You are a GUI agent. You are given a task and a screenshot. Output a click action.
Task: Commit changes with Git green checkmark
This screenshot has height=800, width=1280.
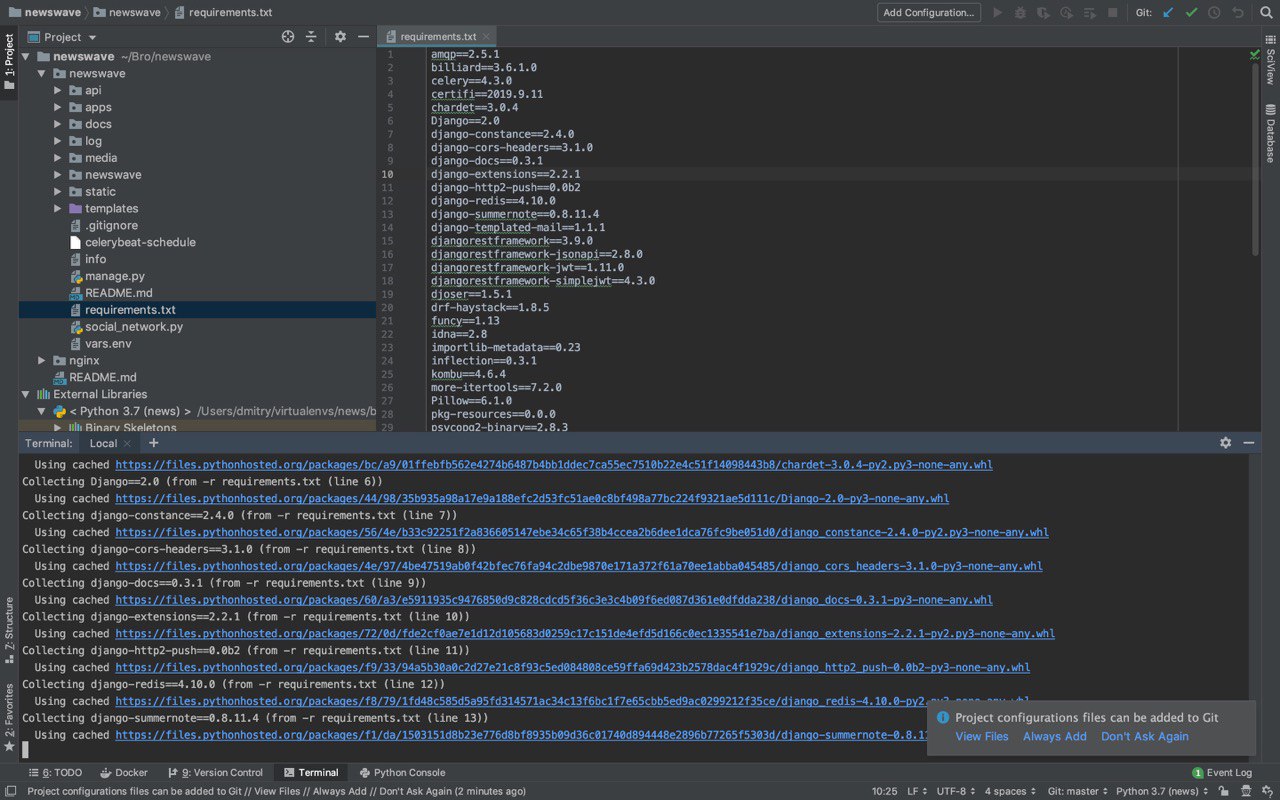[x=1191, y=13]
